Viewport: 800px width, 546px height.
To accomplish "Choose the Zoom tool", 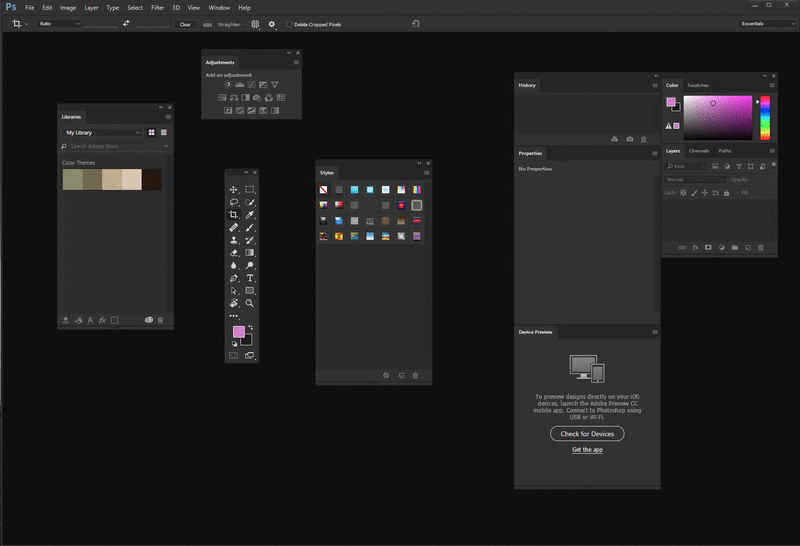I will [250, 303].
